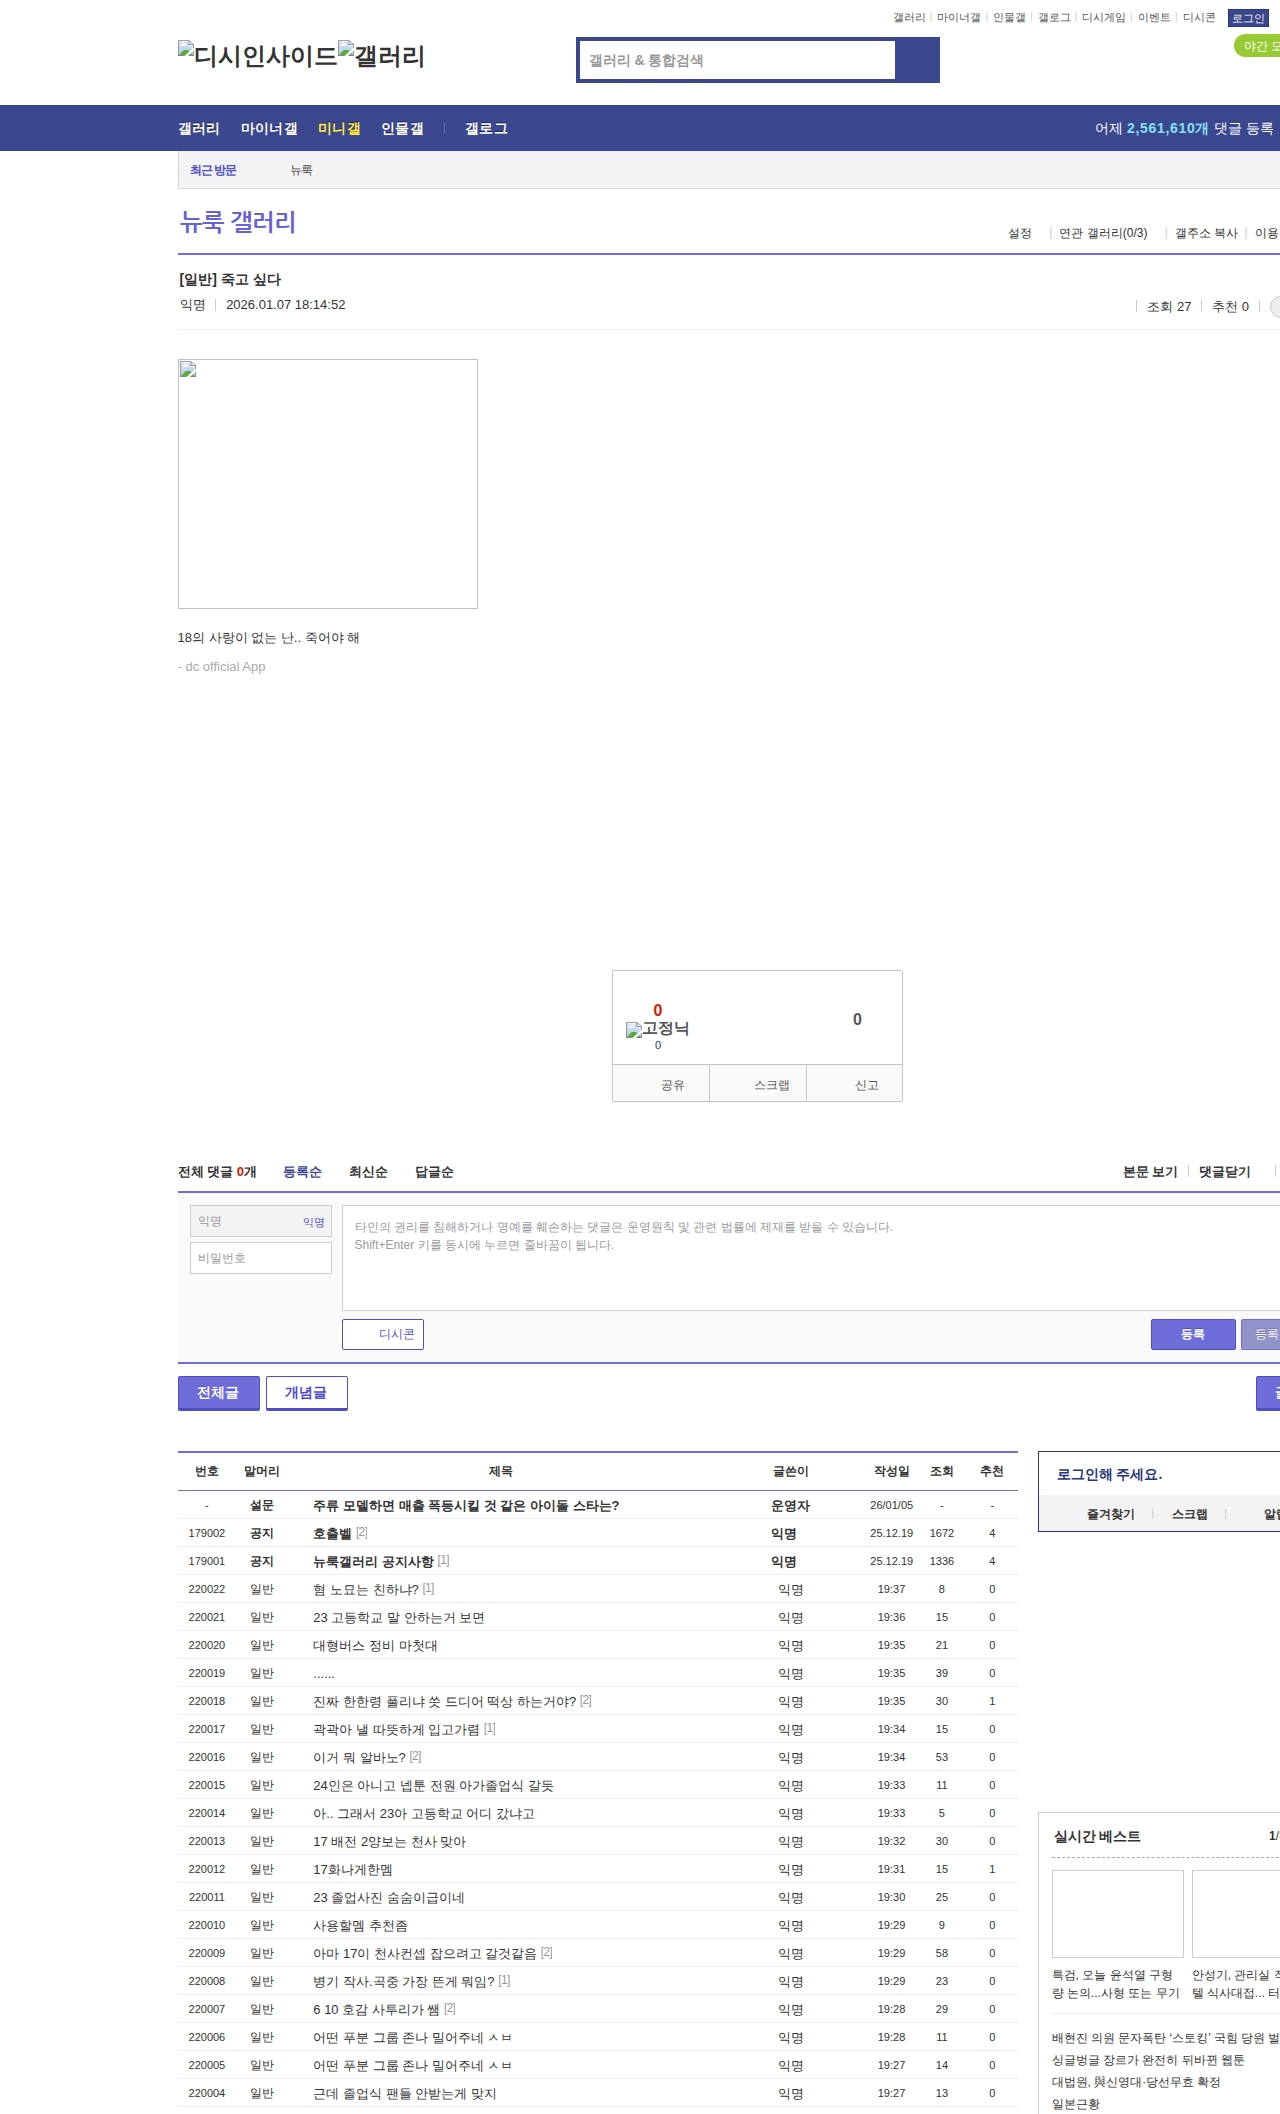Open the first 실시간 베스트 thumbnail
Screen dimensions: 1280x2114
coord(1118,1914)
